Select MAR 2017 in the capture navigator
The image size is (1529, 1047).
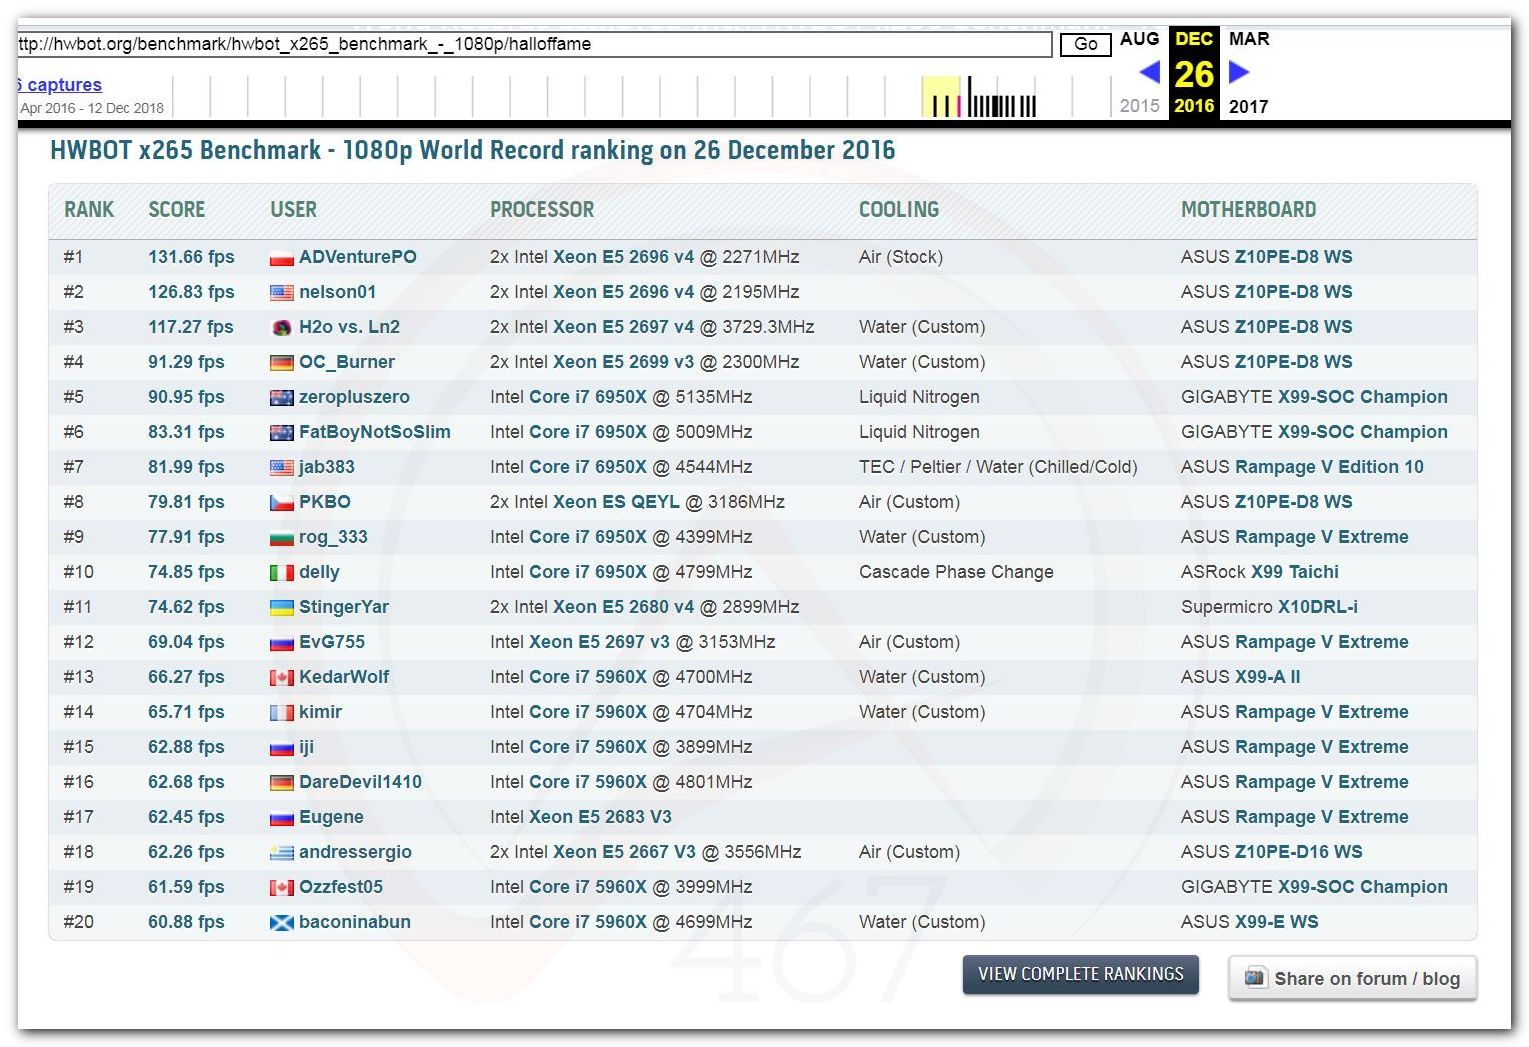click(x=1248, y=39)
